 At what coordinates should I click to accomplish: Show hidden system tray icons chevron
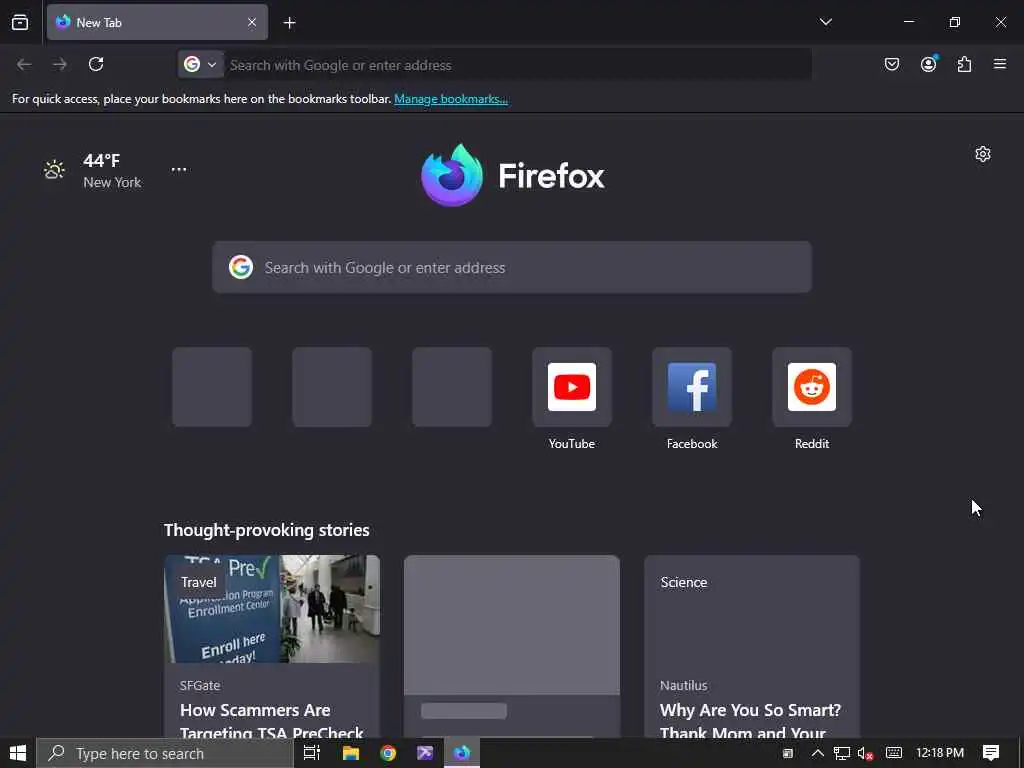point(817,753)
